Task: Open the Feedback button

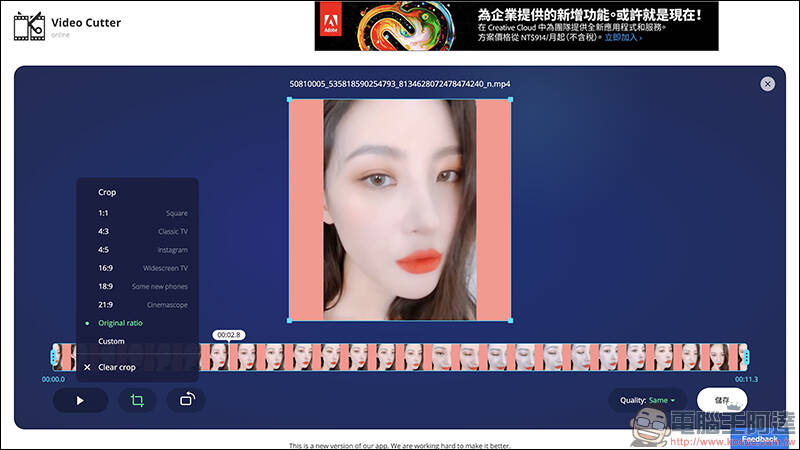Action: tap(759, 439)
